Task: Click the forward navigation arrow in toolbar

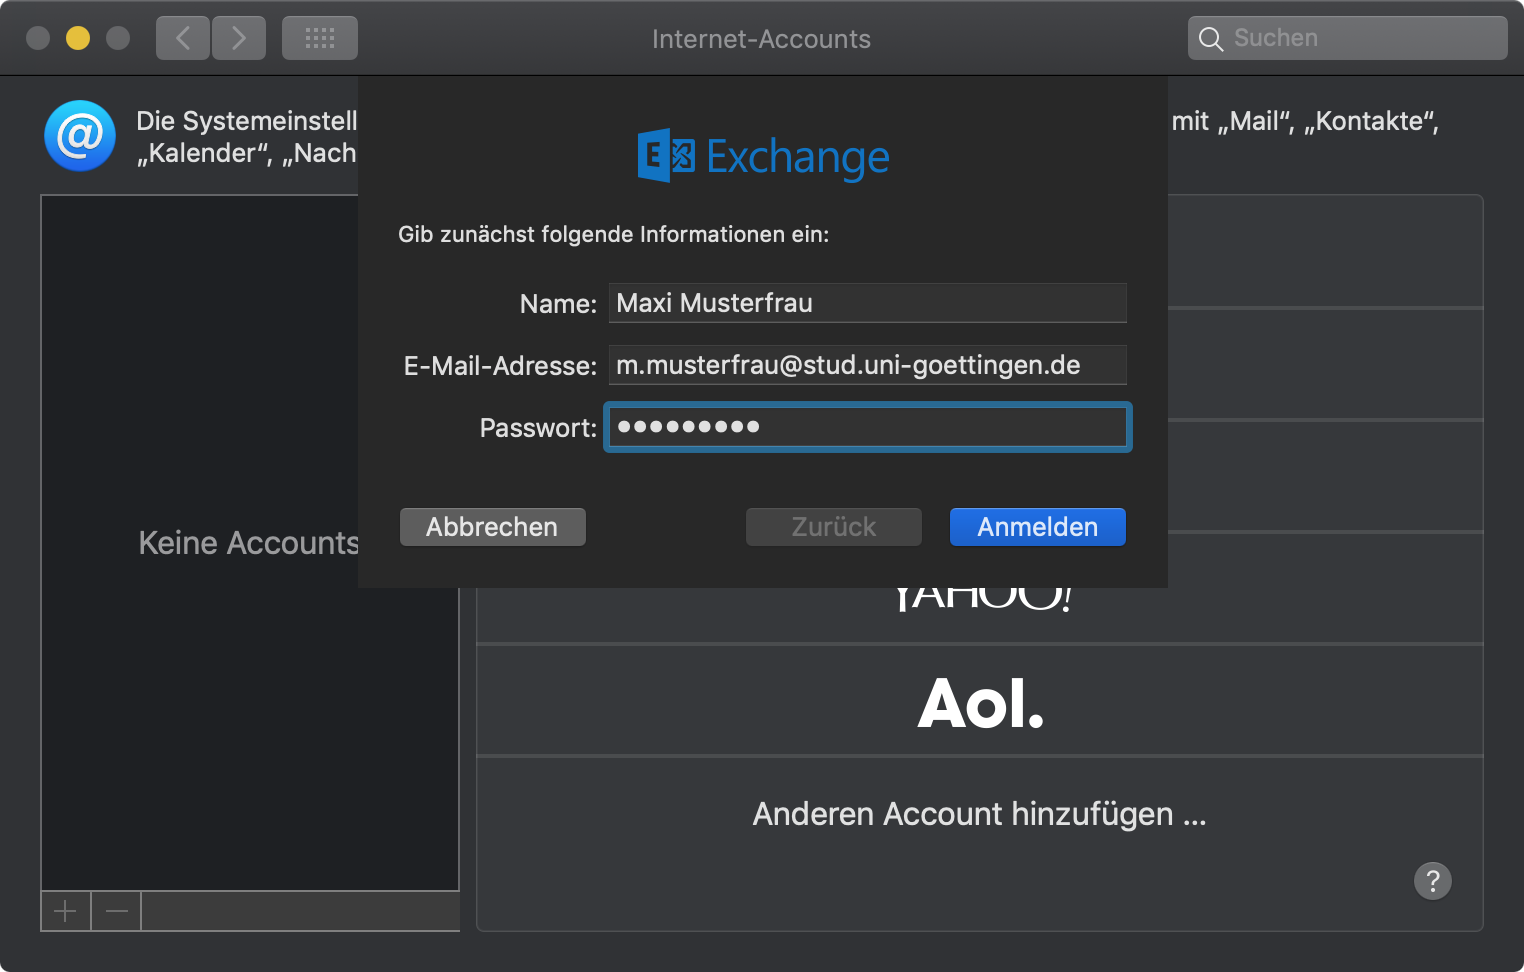Action: click(x=239, y=38)
